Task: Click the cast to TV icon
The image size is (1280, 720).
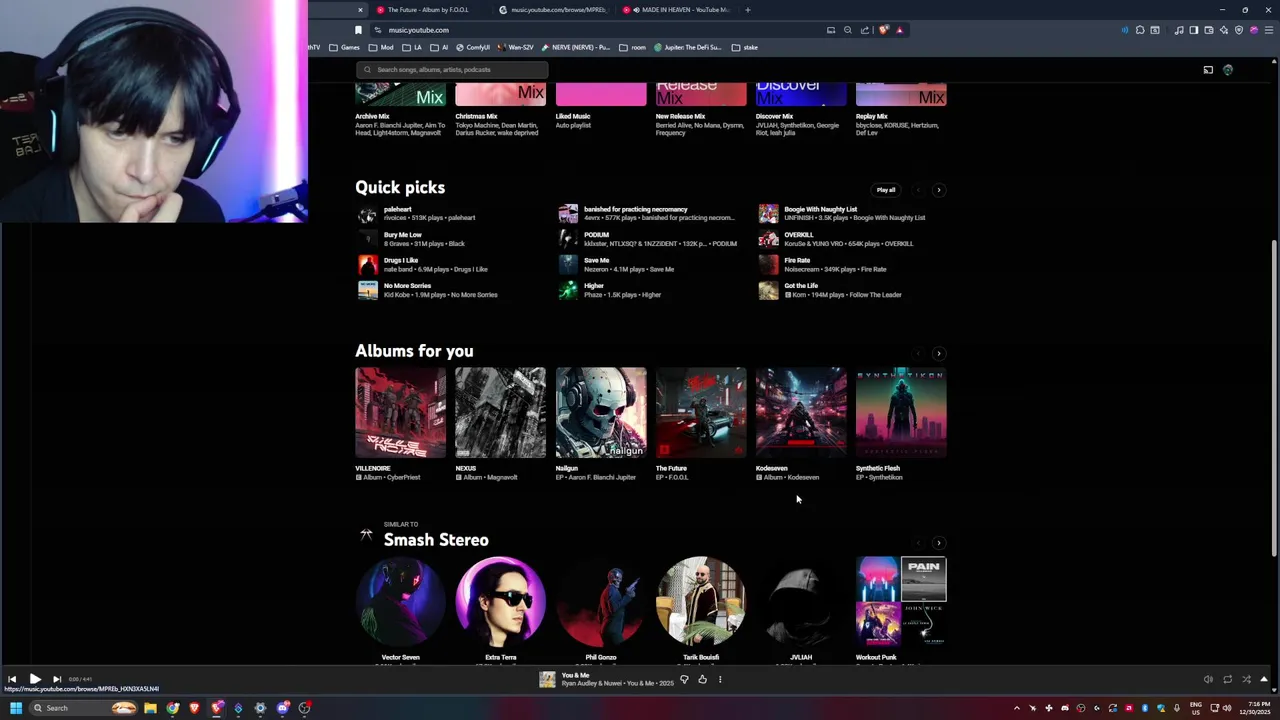Action: 1208,70
